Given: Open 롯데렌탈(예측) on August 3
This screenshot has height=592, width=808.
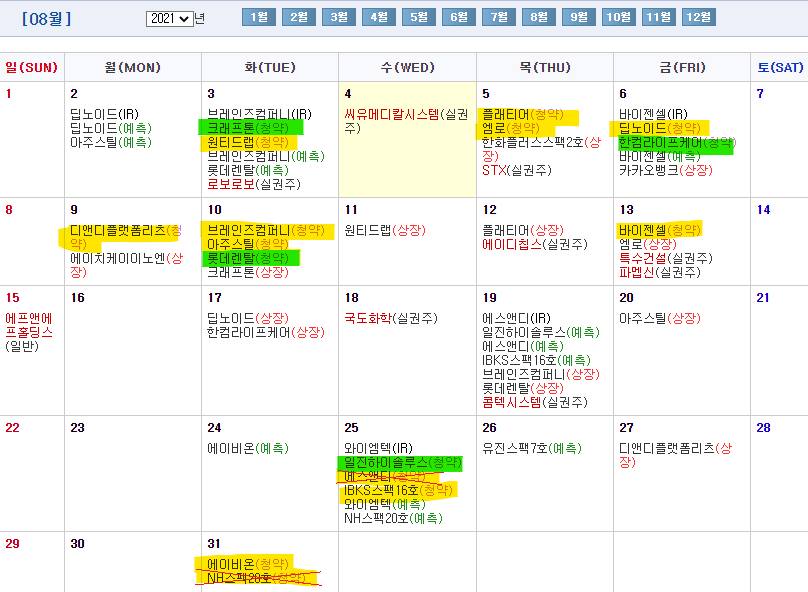Looking at the screenshot, I should (248, 170).
